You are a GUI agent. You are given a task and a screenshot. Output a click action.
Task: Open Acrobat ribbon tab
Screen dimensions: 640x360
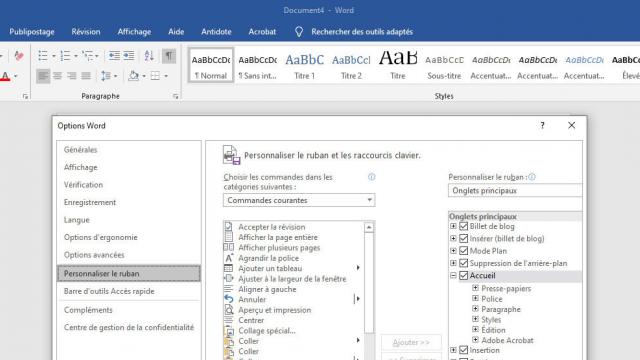pyautogui.click(x=262, y=32)
